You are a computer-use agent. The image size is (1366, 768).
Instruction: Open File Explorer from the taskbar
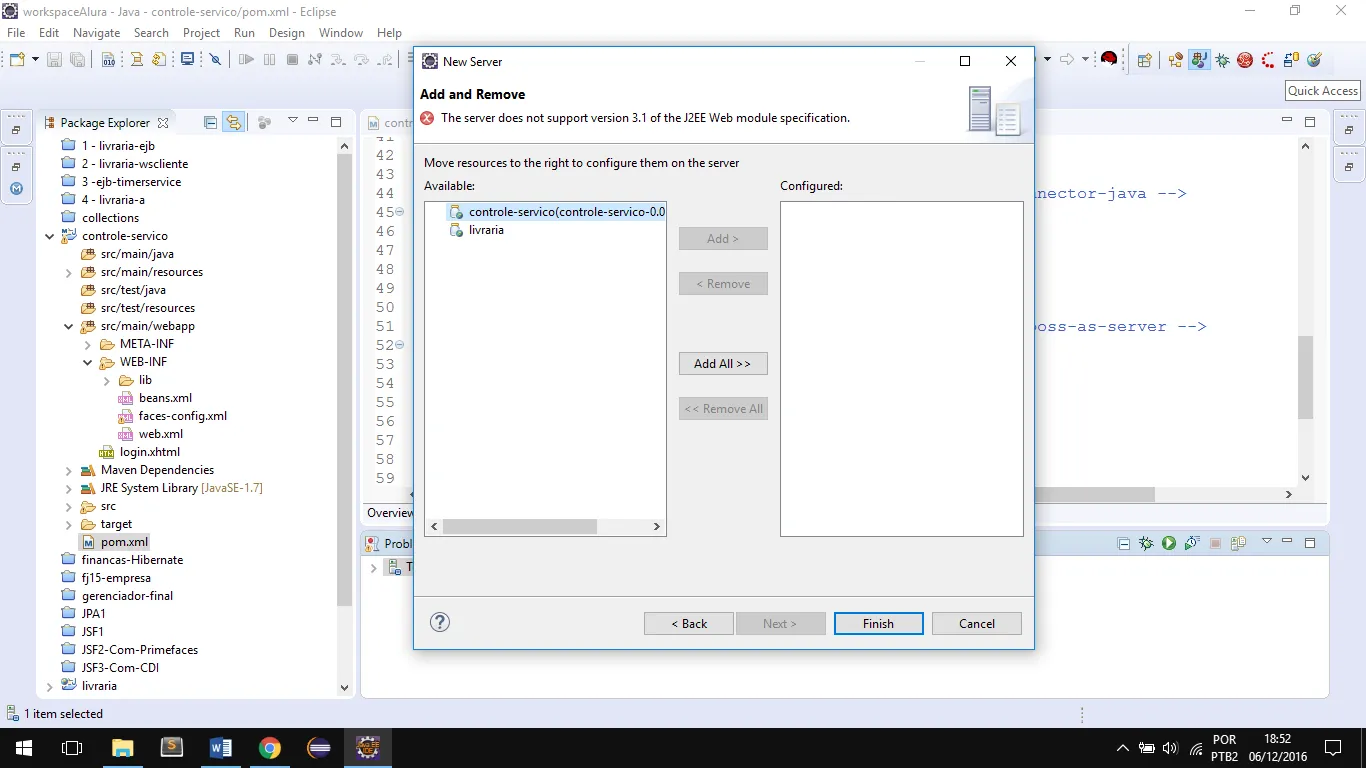[x=122, y=748]
